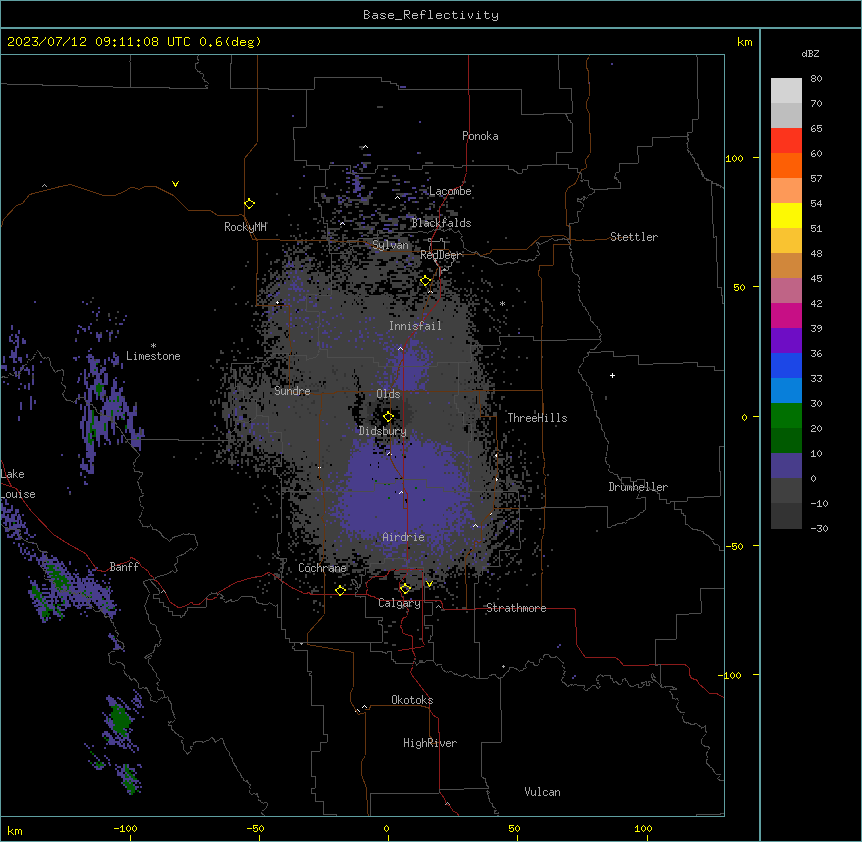
Task: Click the Airdrie city label
Action: 403,537
